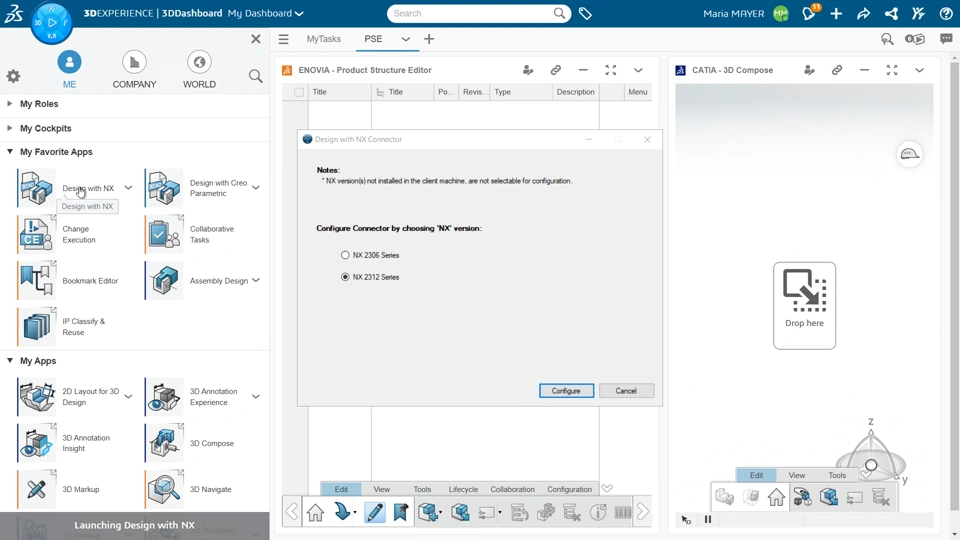Open the network share icon in top bar
Image resolution: width=960 pixels, height=540 pixels.
pos(891,13)
